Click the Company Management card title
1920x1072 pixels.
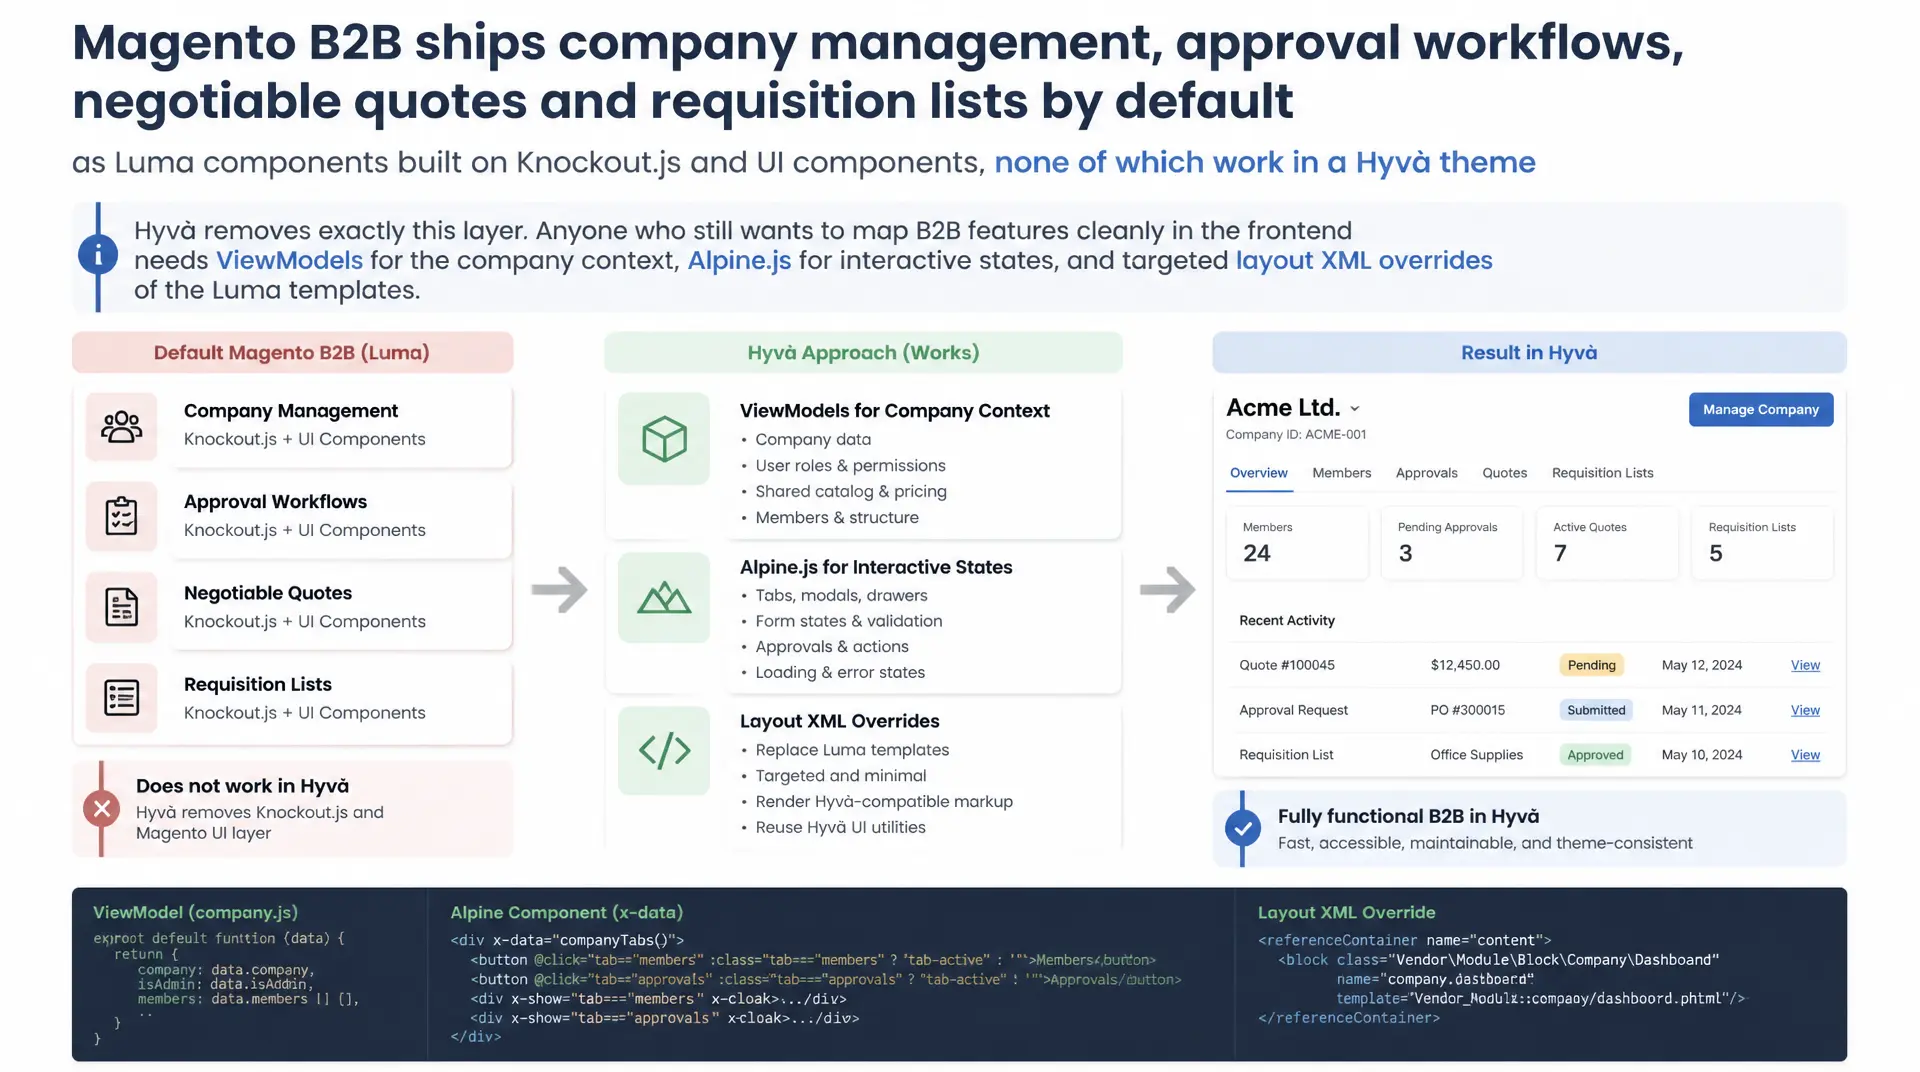[290, 411]
